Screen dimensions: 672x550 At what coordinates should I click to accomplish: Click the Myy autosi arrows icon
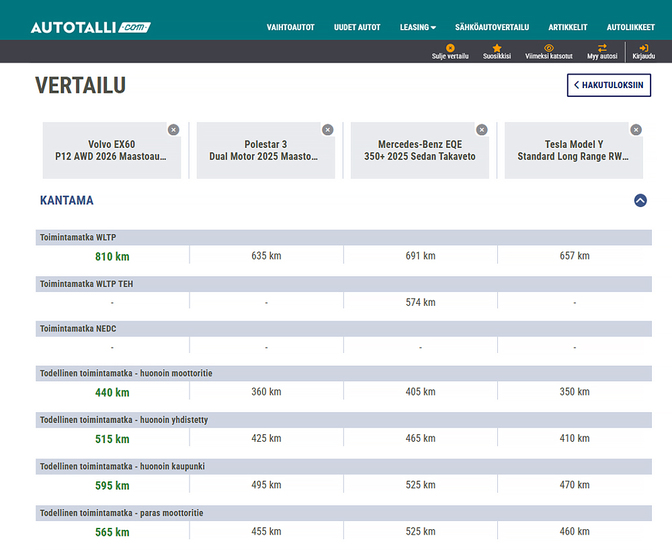tap(602, 48)
